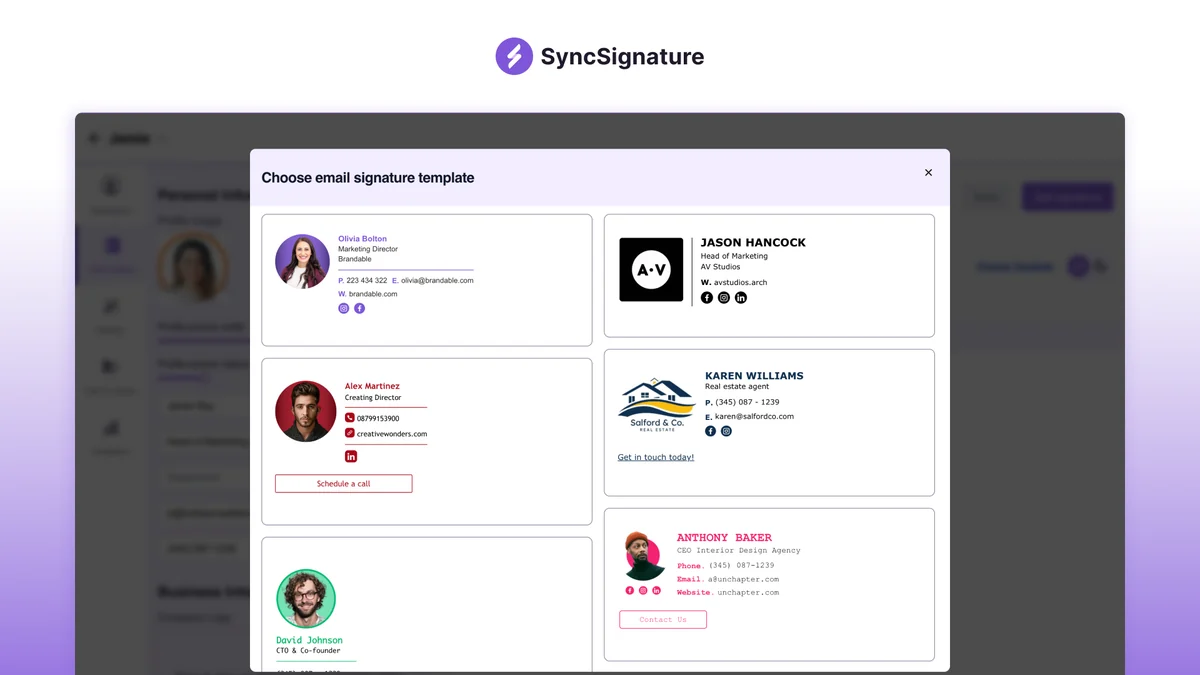Click LinkedIn icon in Anthony Baker's signature
The width and height of the screenshot is (1200, 675).
coord(657,590)
